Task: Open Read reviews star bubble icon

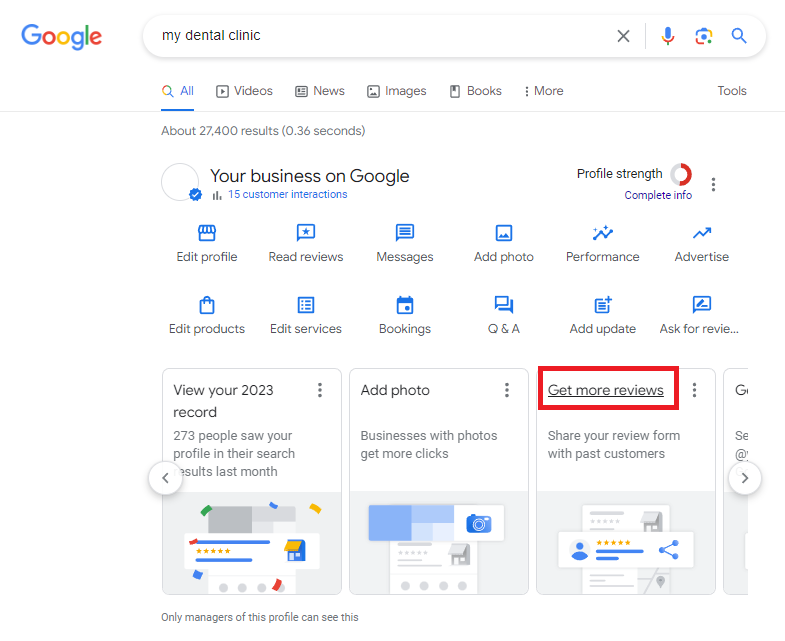Action: coord(306,233)
